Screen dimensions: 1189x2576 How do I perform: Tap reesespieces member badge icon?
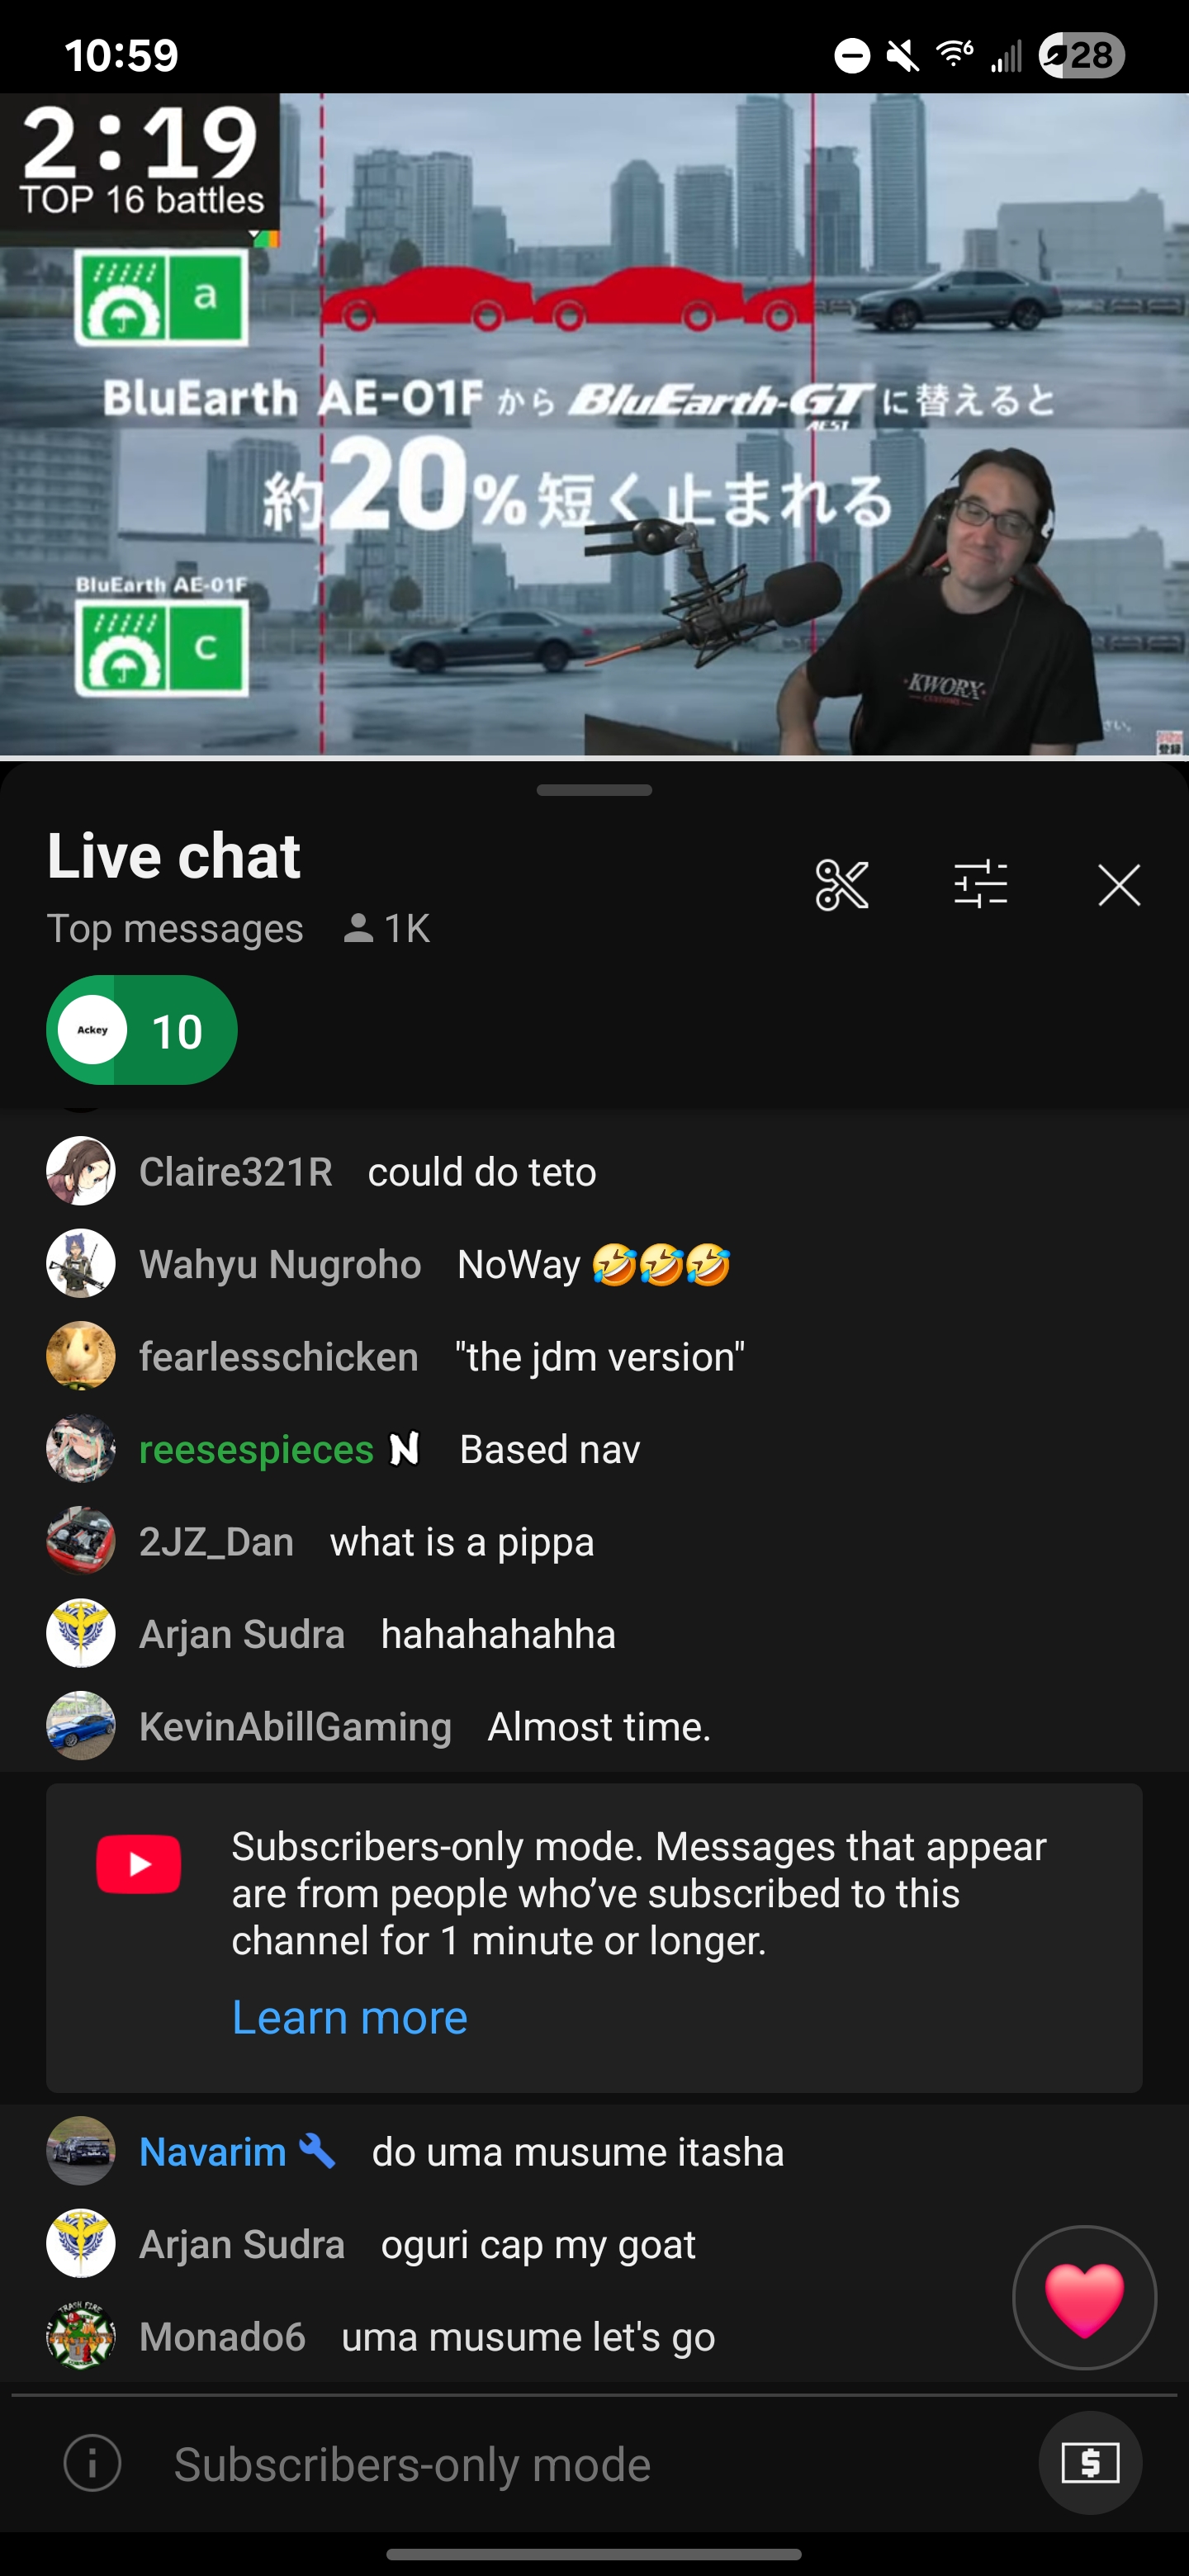click(x=404, y=1448)
